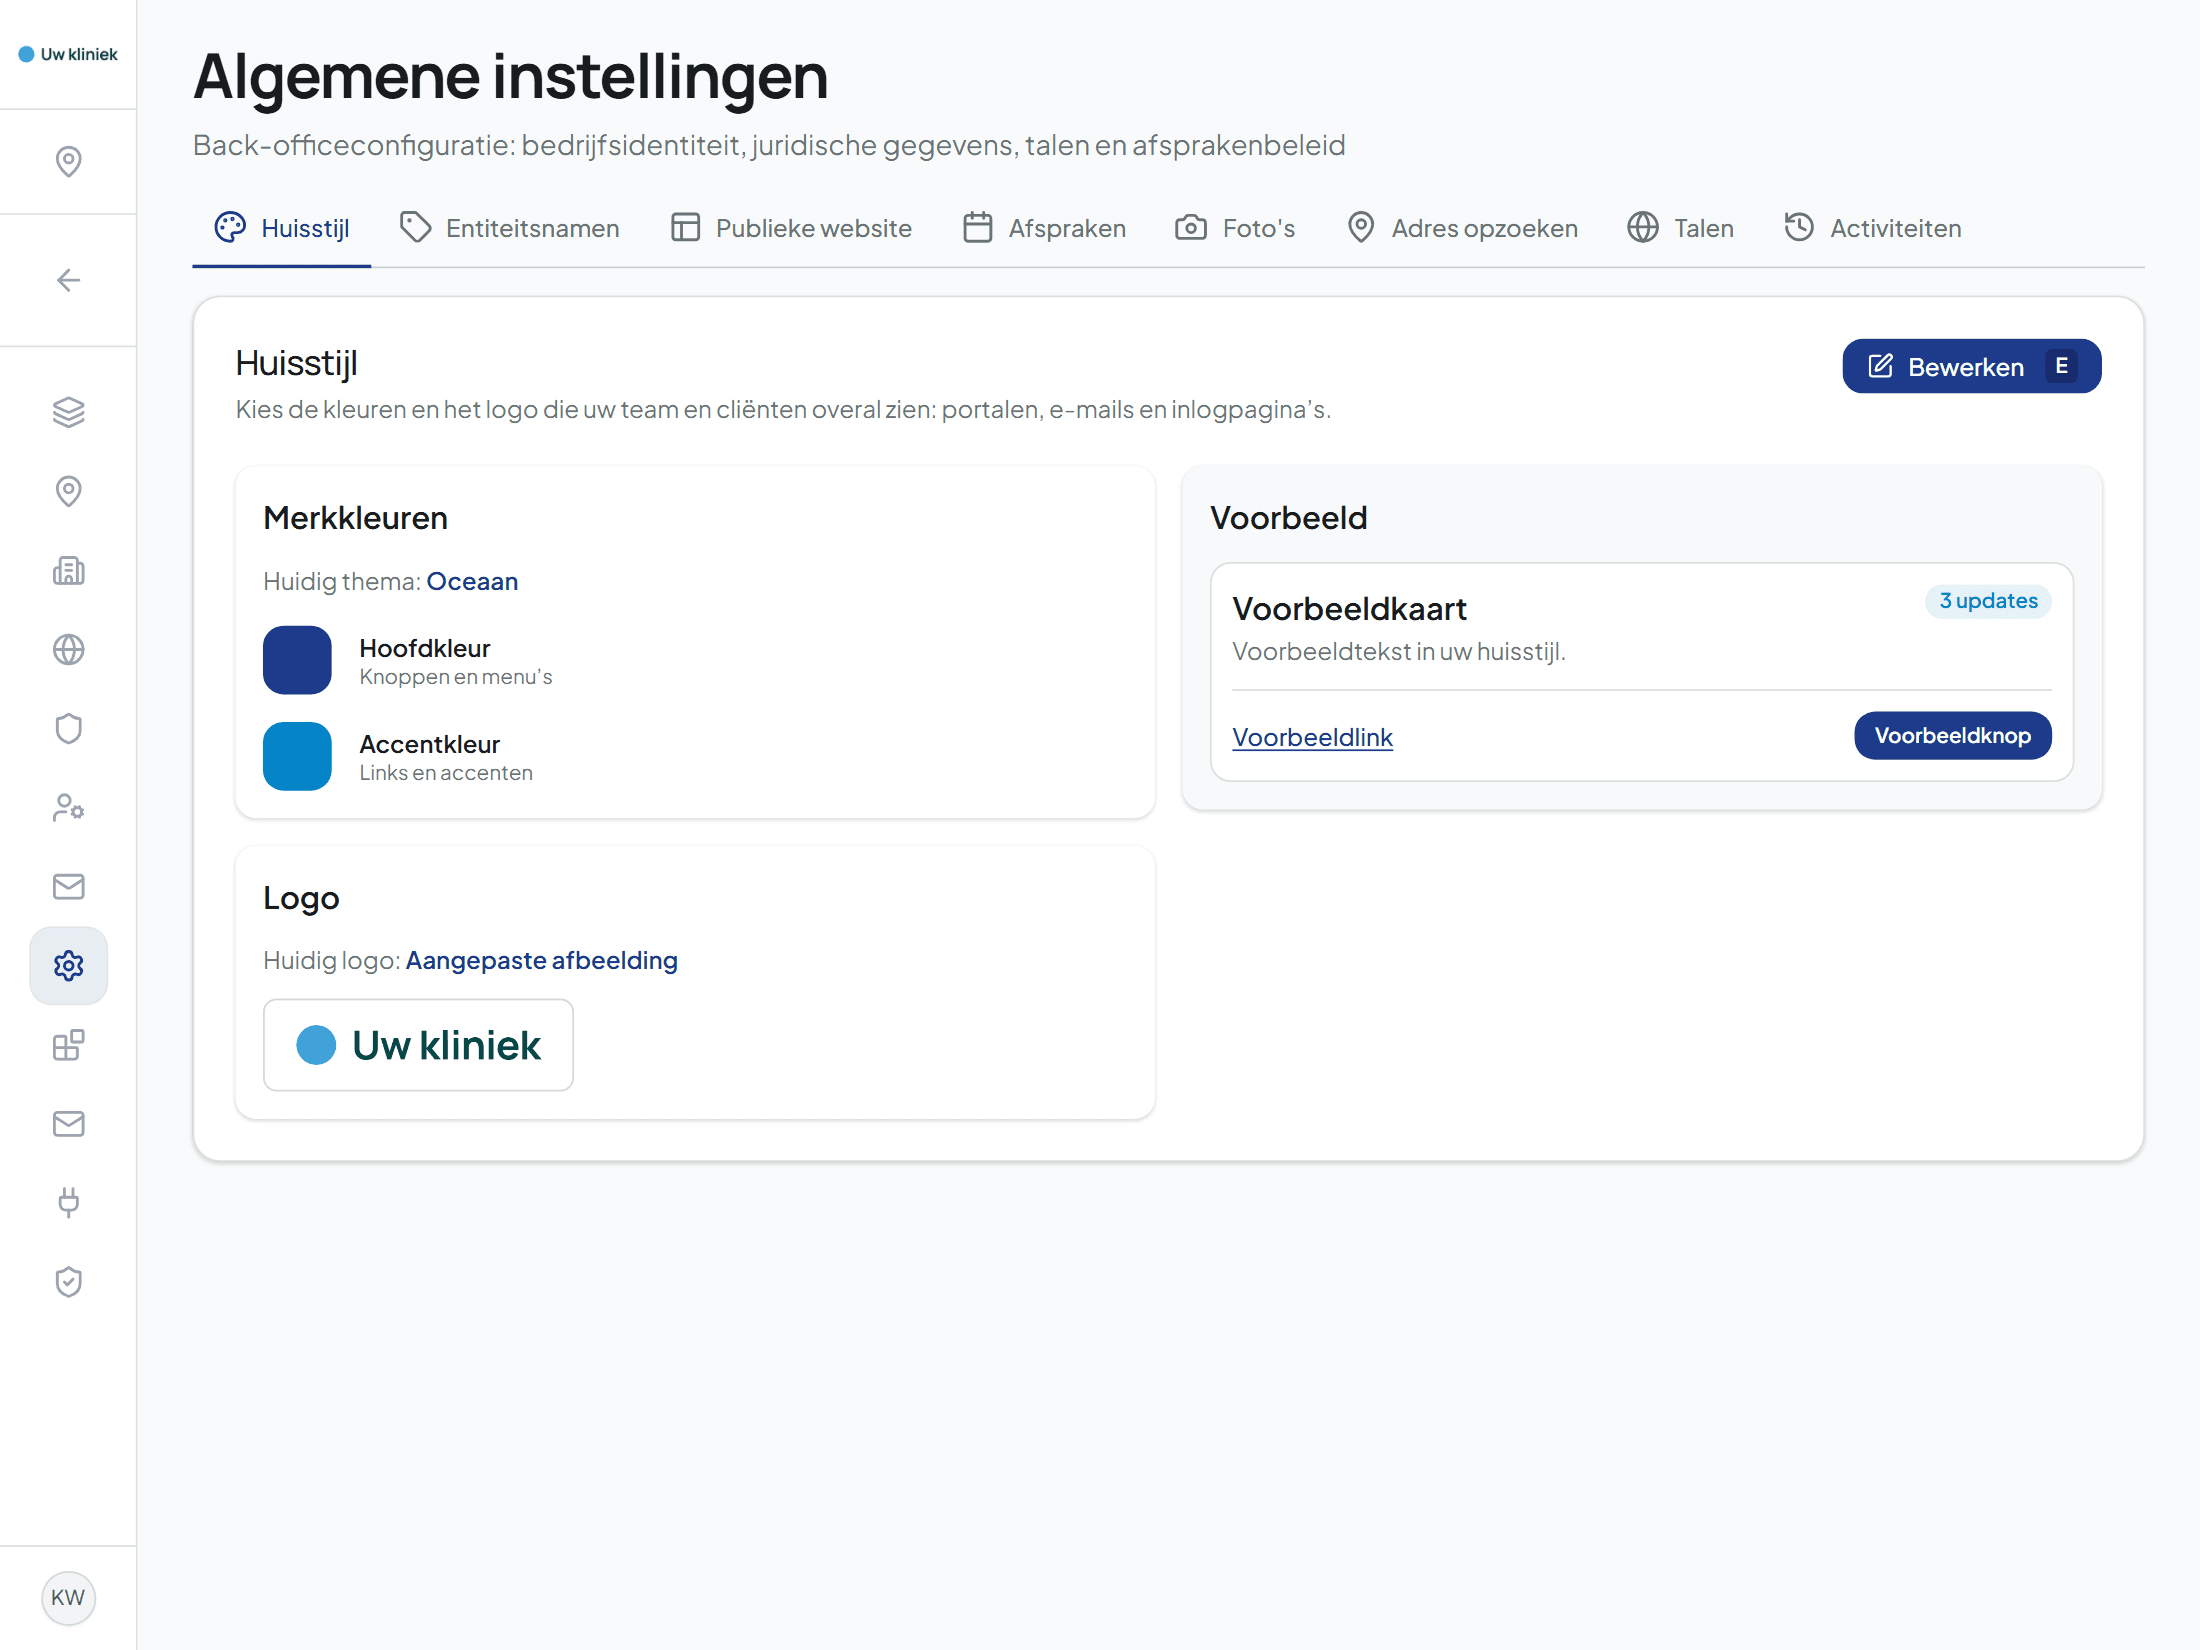Click the Voorbeeldkaart heading
The image size is (2200, 1650).
[1349, 609]
